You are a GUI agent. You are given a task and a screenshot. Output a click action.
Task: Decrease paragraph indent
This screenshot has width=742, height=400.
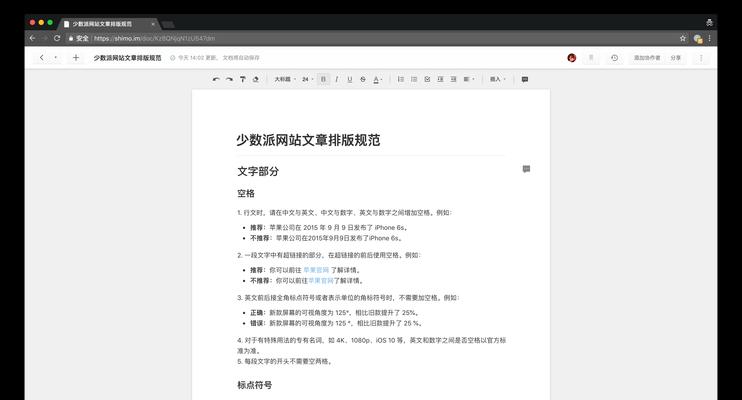(x=441, y=80)
